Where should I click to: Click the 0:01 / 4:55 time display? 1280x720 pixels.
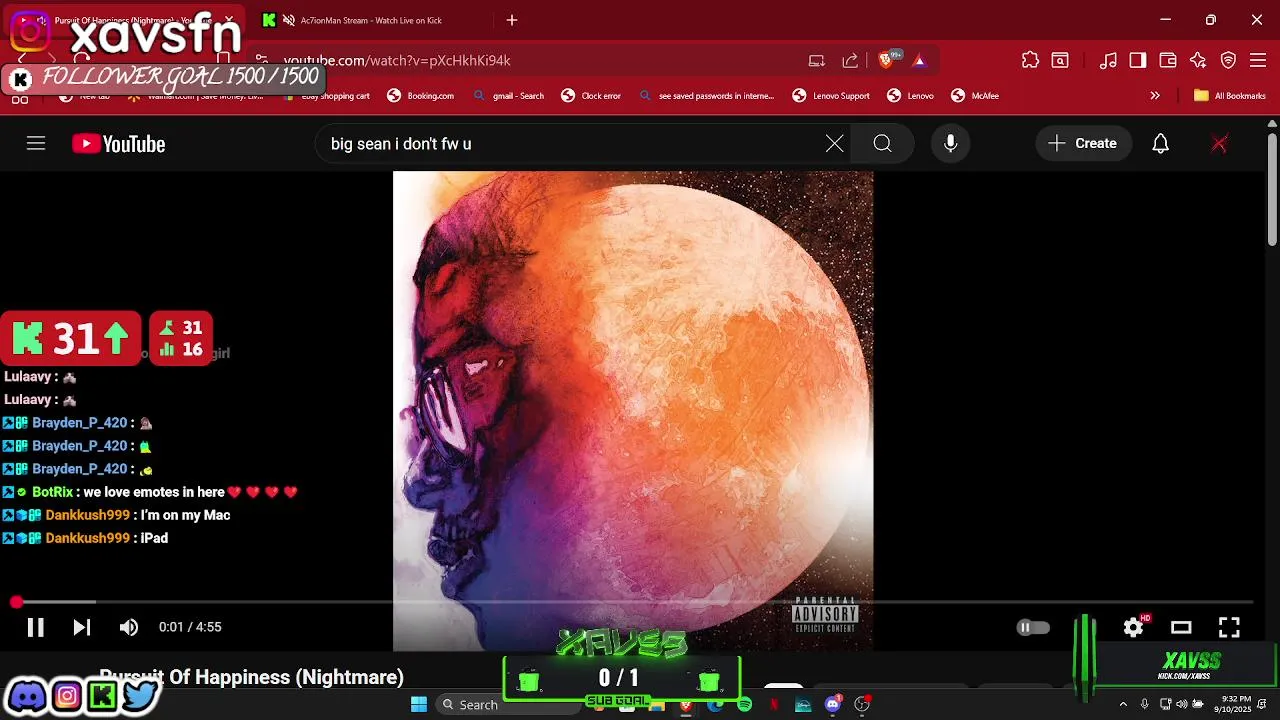[x=190, y=627]
